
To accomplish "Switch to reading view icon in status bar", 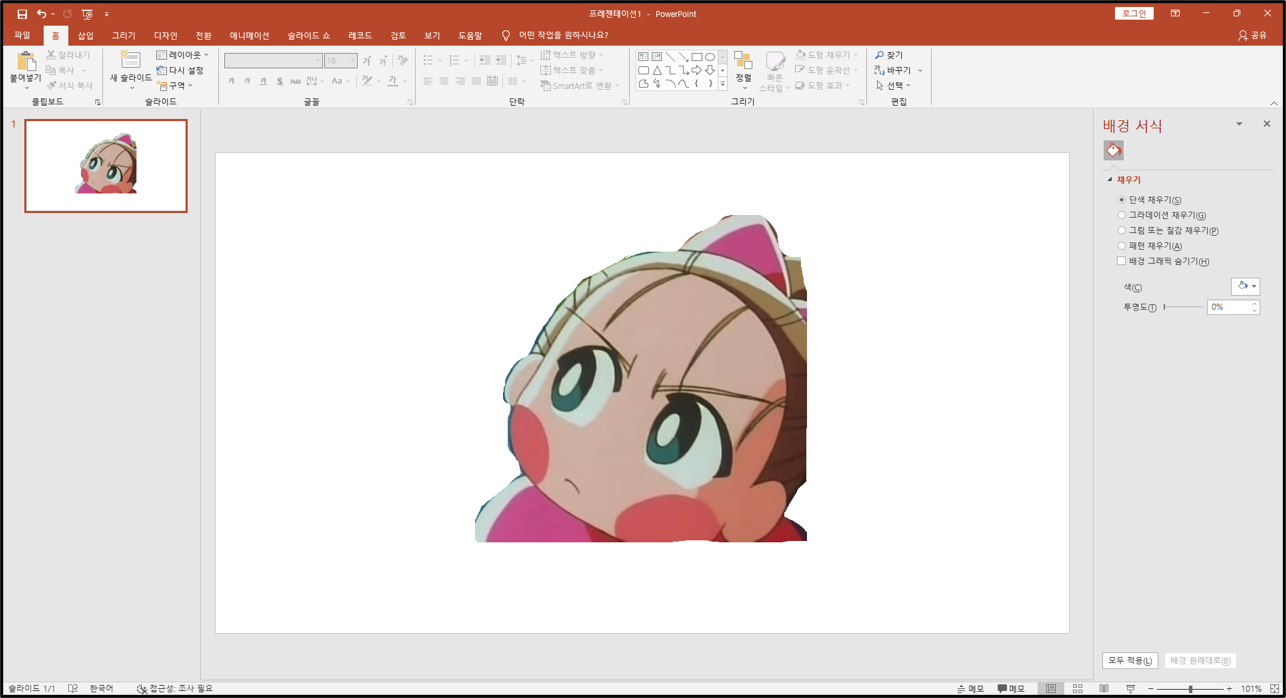I will [1104, 689].
